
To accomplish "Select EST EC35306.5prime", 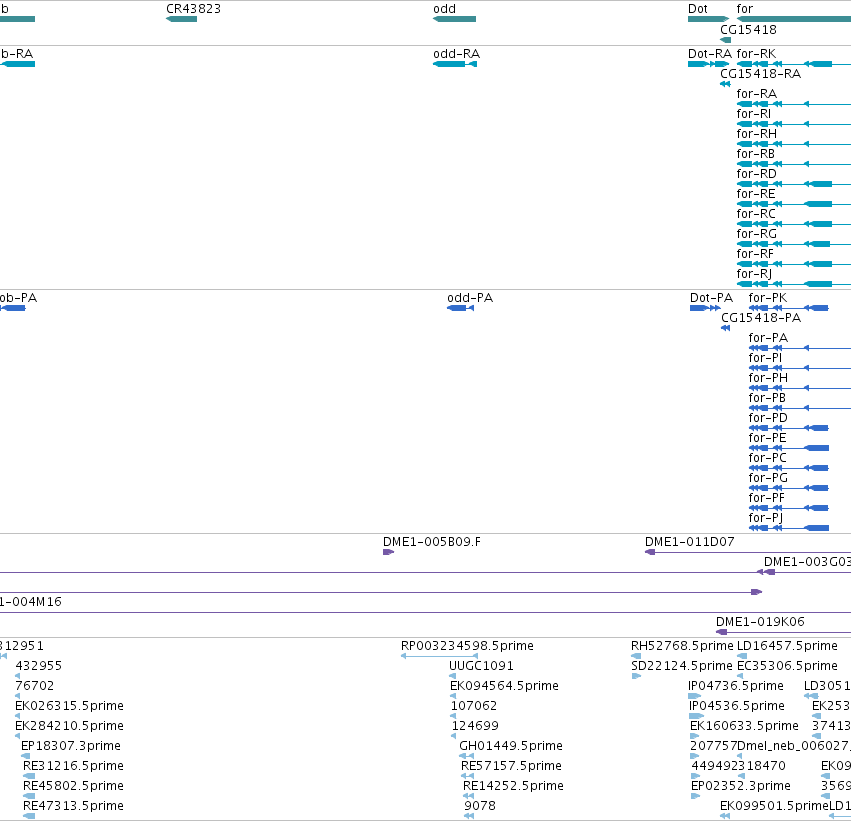I will (740, 677).
